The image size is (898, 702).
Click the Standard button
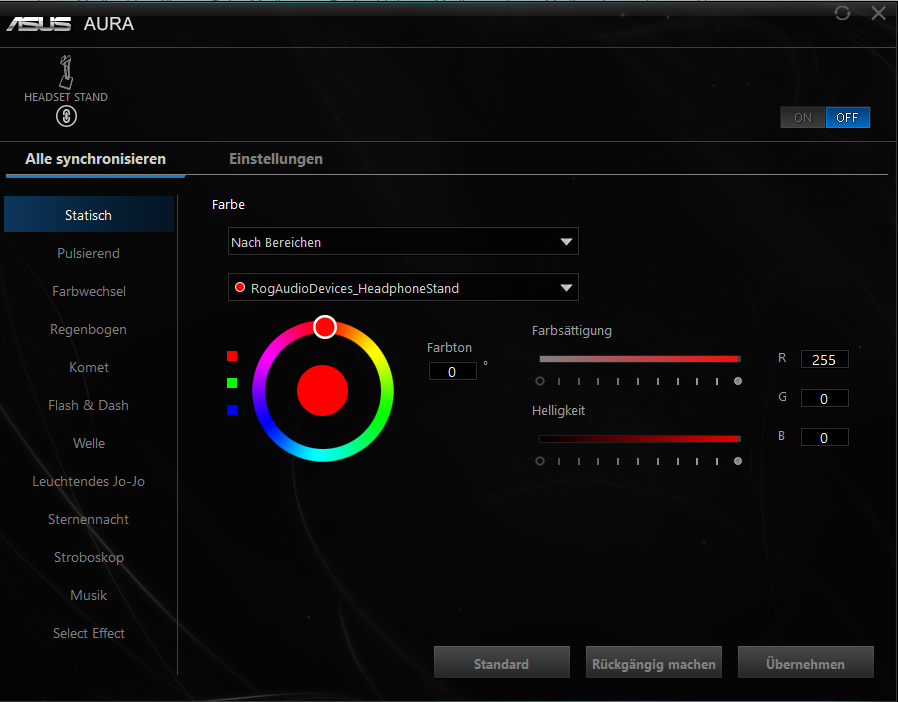502,663
